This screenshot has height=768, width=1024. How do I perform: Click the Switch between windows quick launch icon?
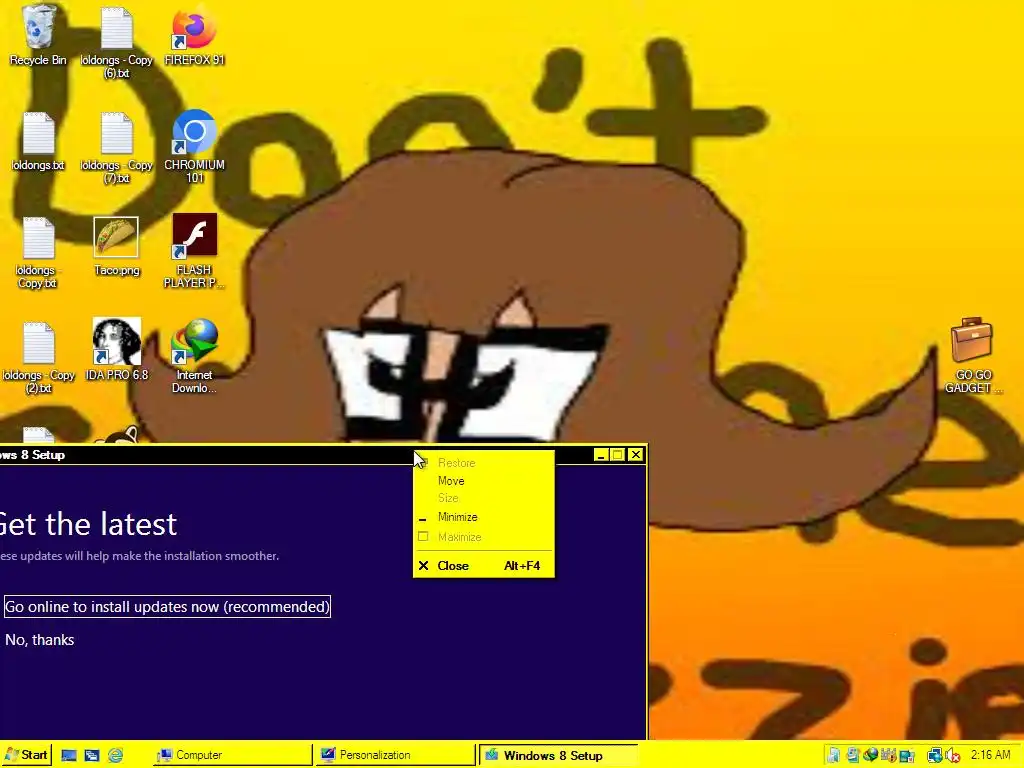[91, 756]
